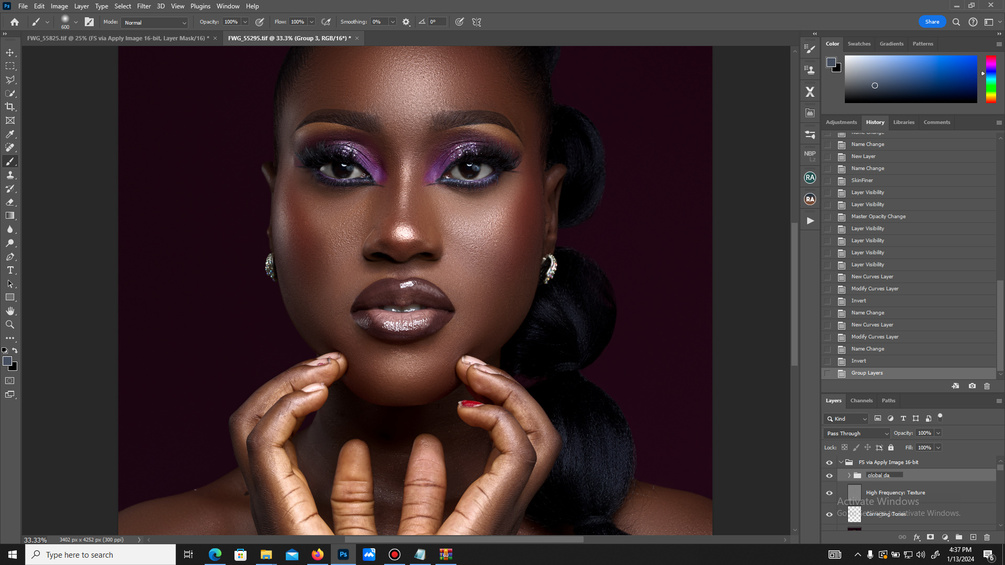Viewport: 1005px width, 565px height.
Task: Open the brush Opacity dropdown arrow
Action: pos(245,22)
